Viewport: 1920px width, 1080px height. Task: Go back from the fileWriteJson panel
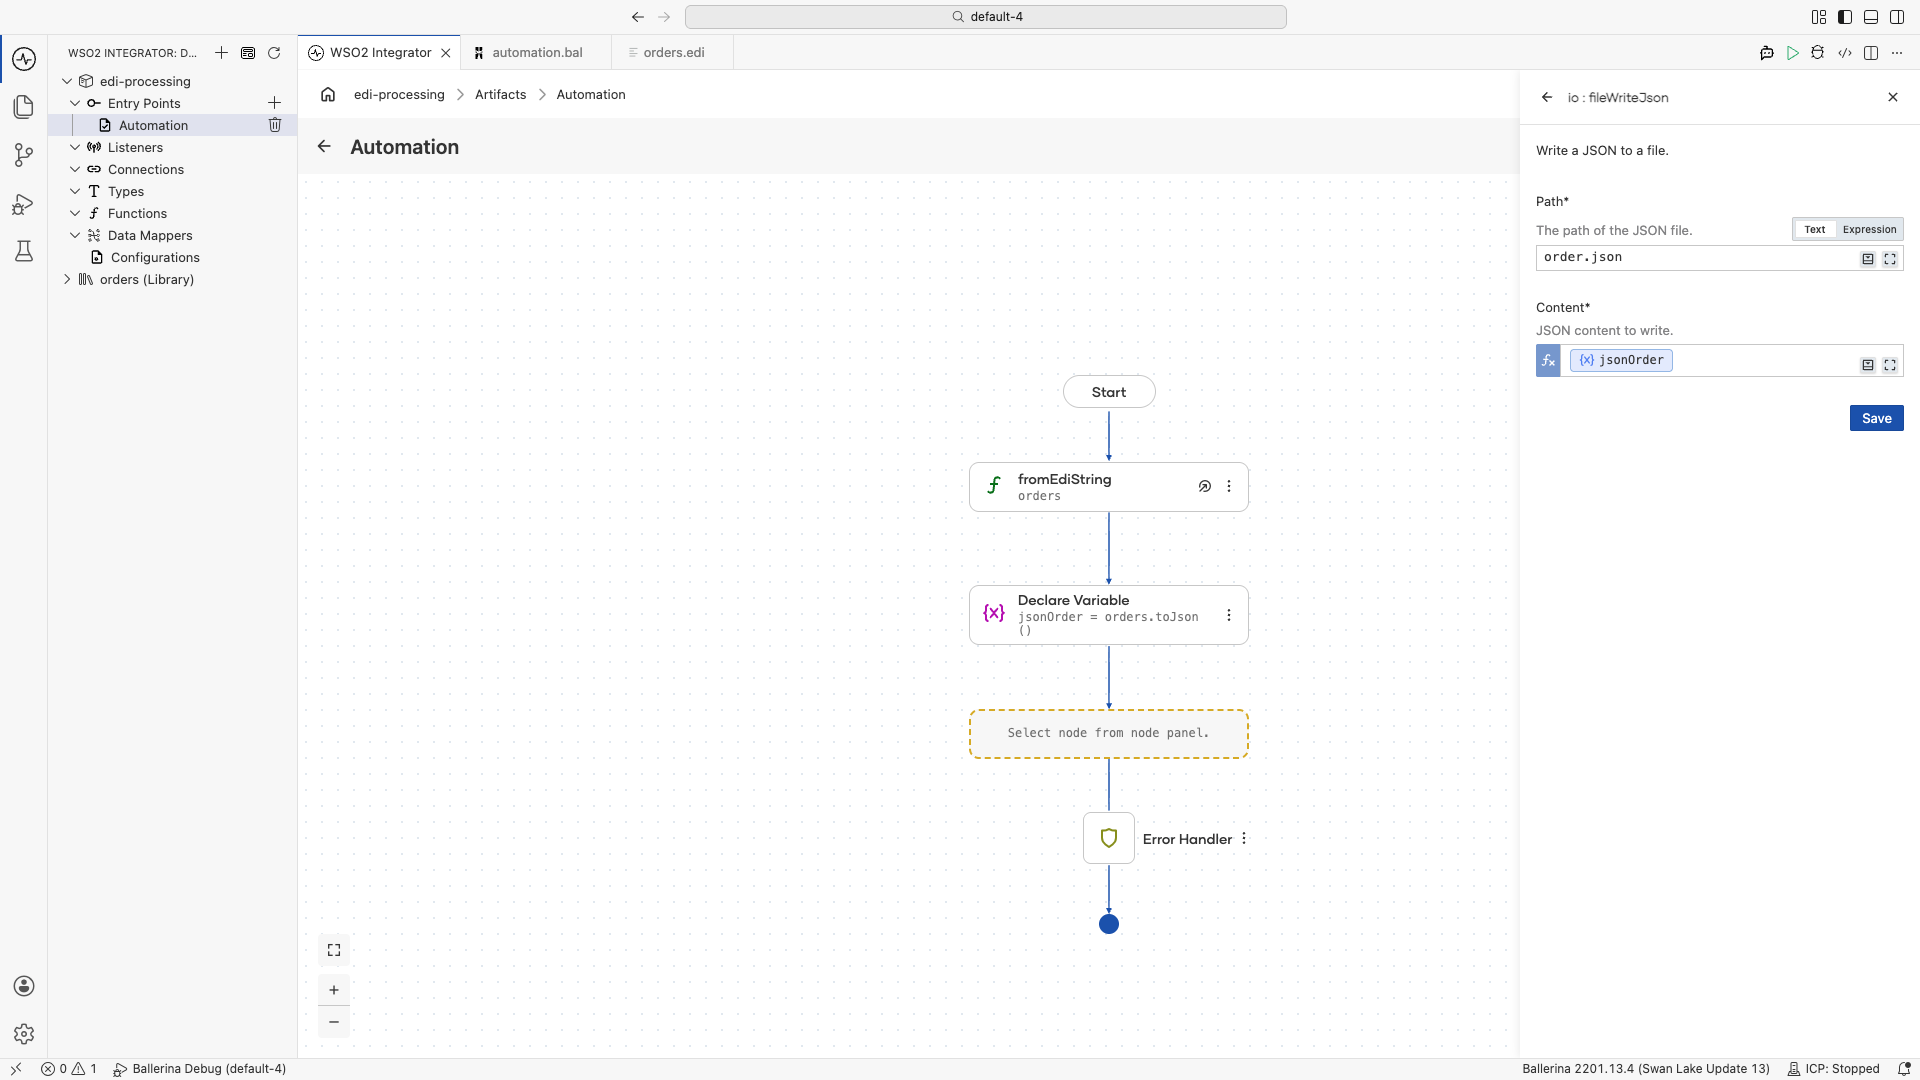pyautogui.click(x=1547, y=97)
